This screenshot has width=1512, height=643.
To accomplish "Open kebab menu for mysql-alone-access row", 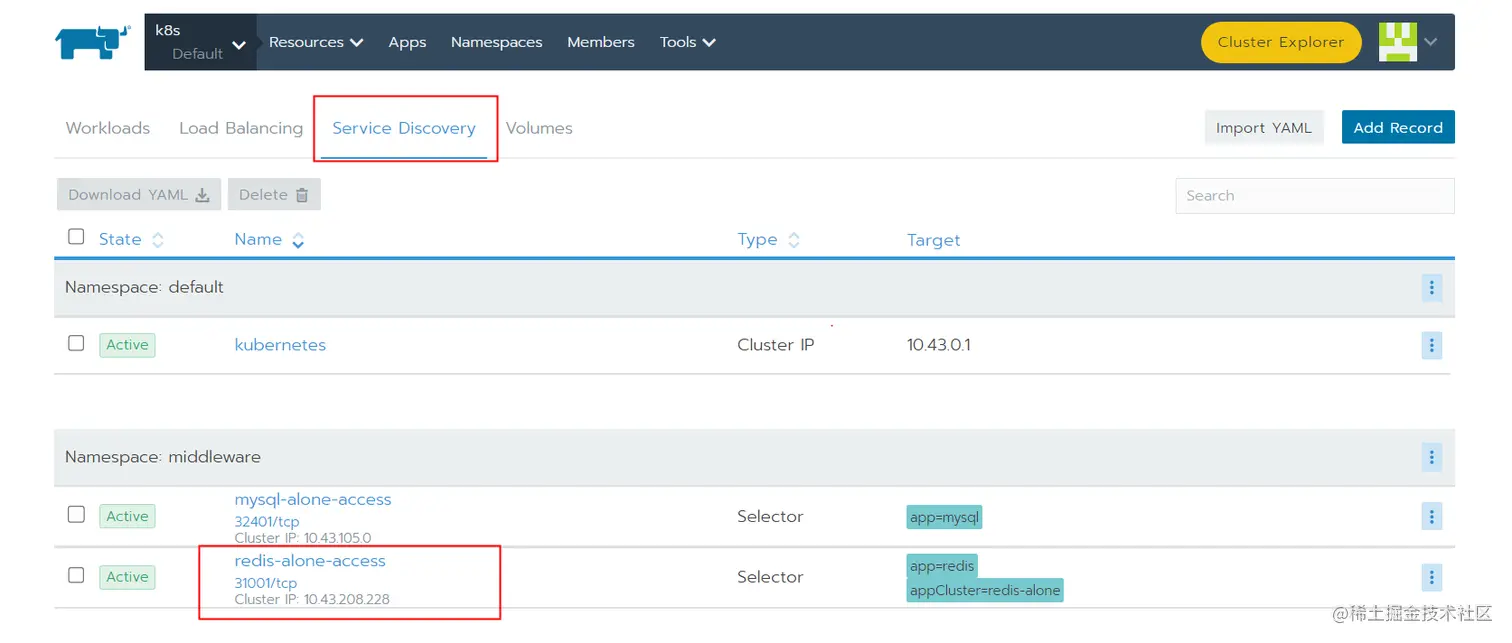I will click(x=1431, y=517).
